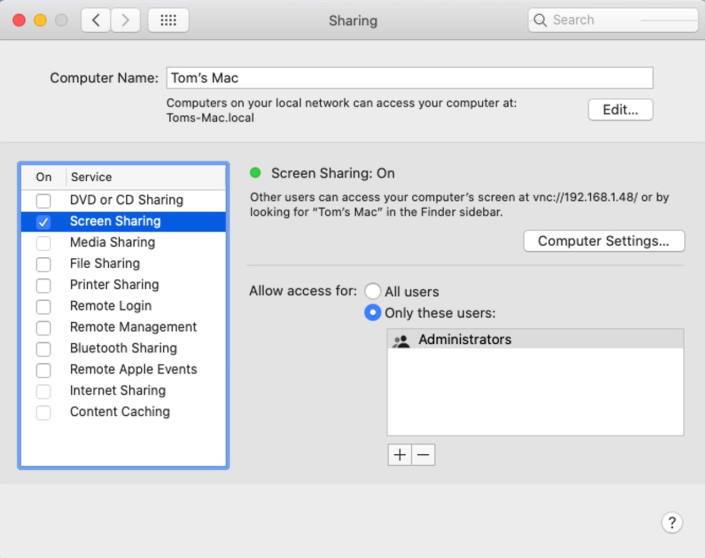Screen dimensions: 705x558
Task: Show all preferences via grid icon
Action: tap(169, 20)
